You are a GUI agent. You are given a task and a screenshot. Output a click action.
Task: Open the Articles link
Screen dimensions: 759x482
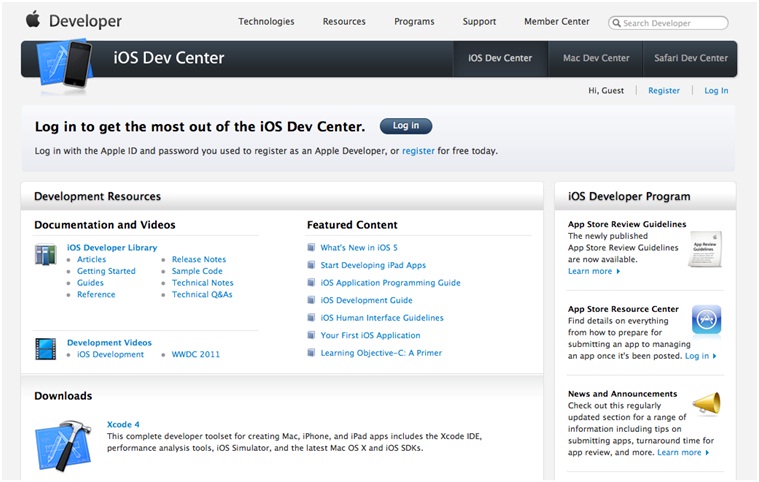pos(91,259)
